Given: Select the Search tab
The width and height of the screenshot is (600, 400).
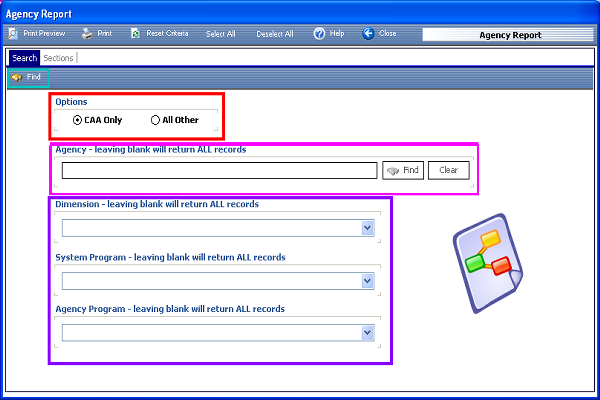Looking at the screenshot, I should [24, 58].
